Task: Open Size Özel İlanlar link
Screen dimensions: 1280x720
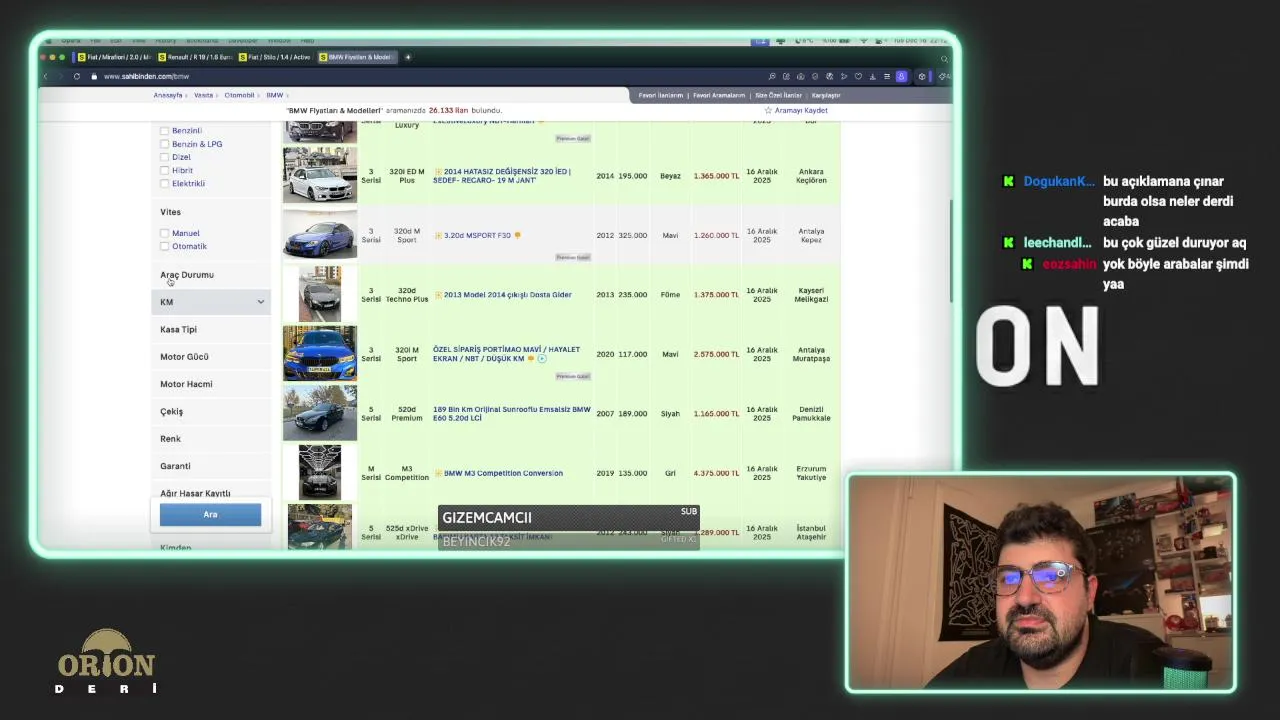Action: tap(779, 95)
